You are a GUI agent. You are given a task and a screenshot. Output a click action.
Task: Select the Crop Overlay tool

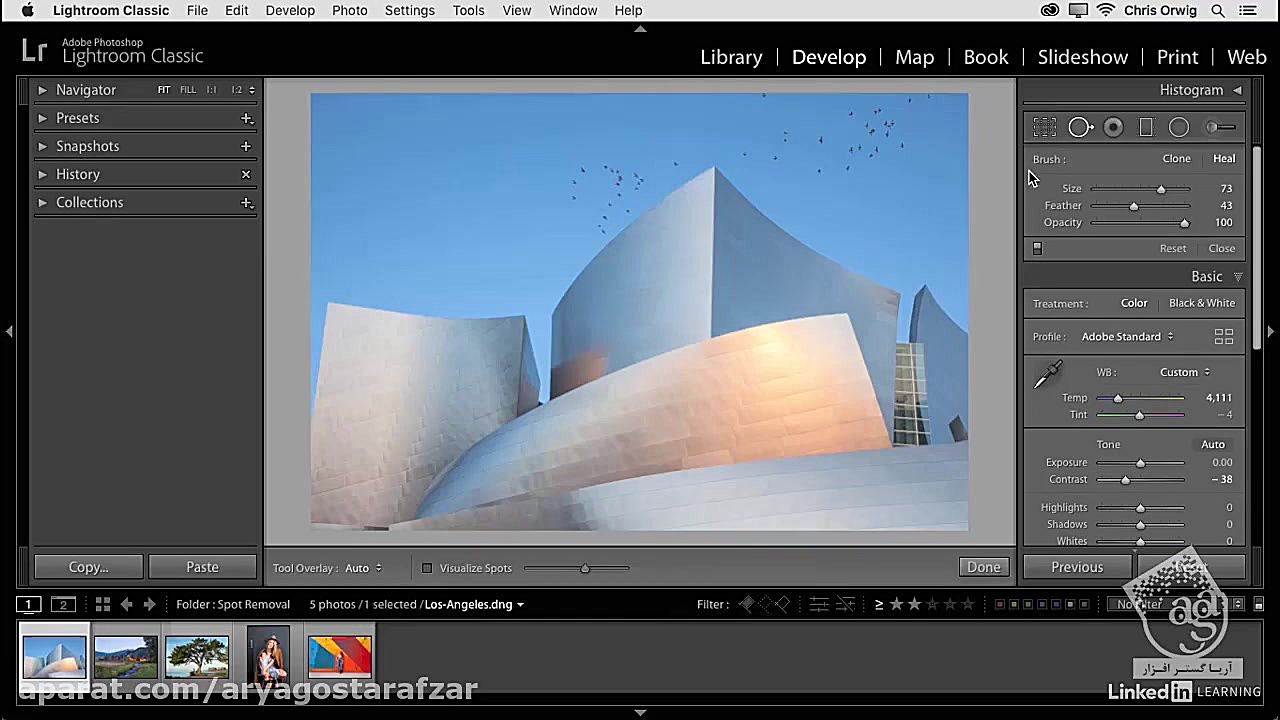tap(1045, 127)
